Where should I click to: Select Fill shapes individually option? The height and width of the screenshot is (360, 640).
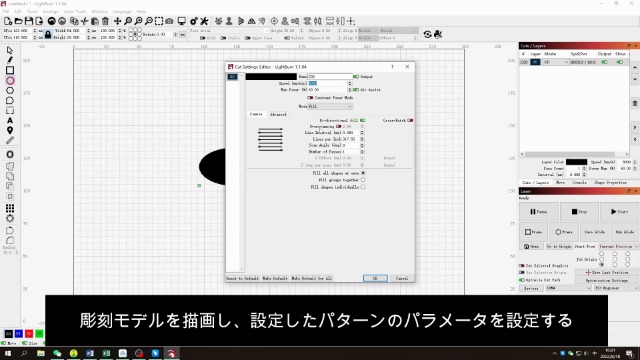point(363,187)
